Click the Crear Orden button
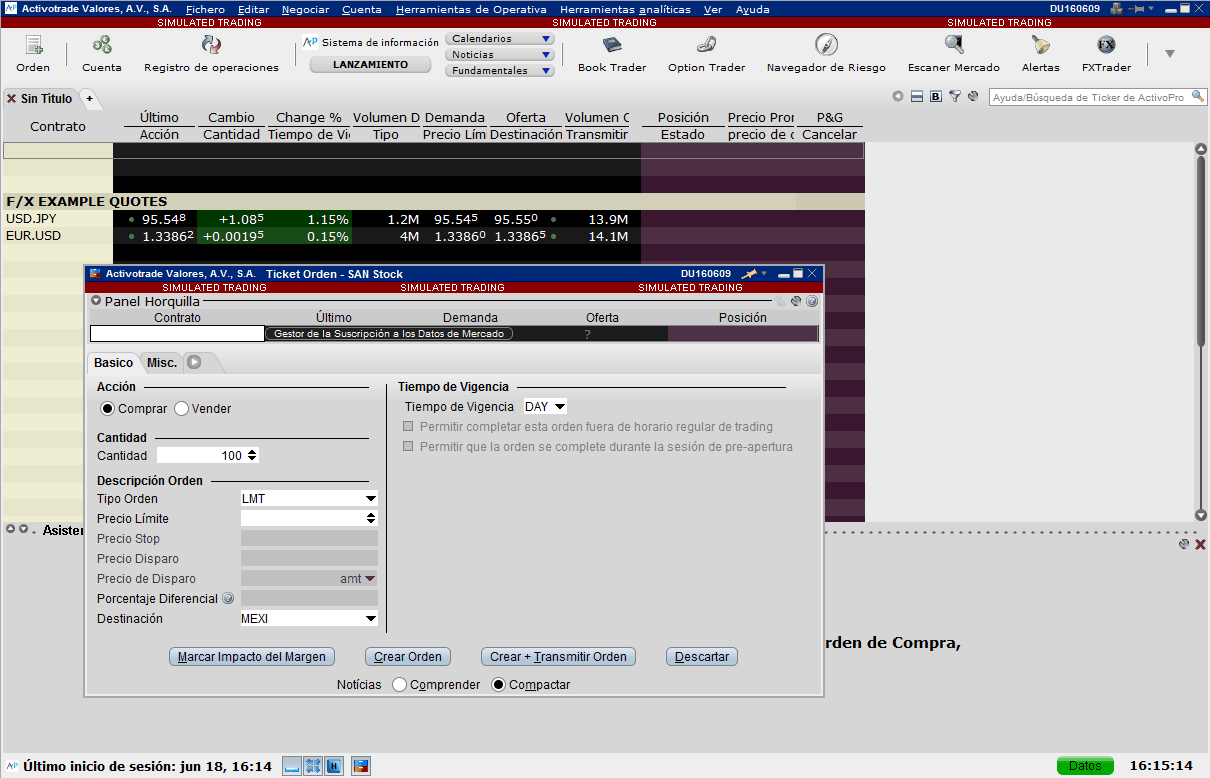 408,657
